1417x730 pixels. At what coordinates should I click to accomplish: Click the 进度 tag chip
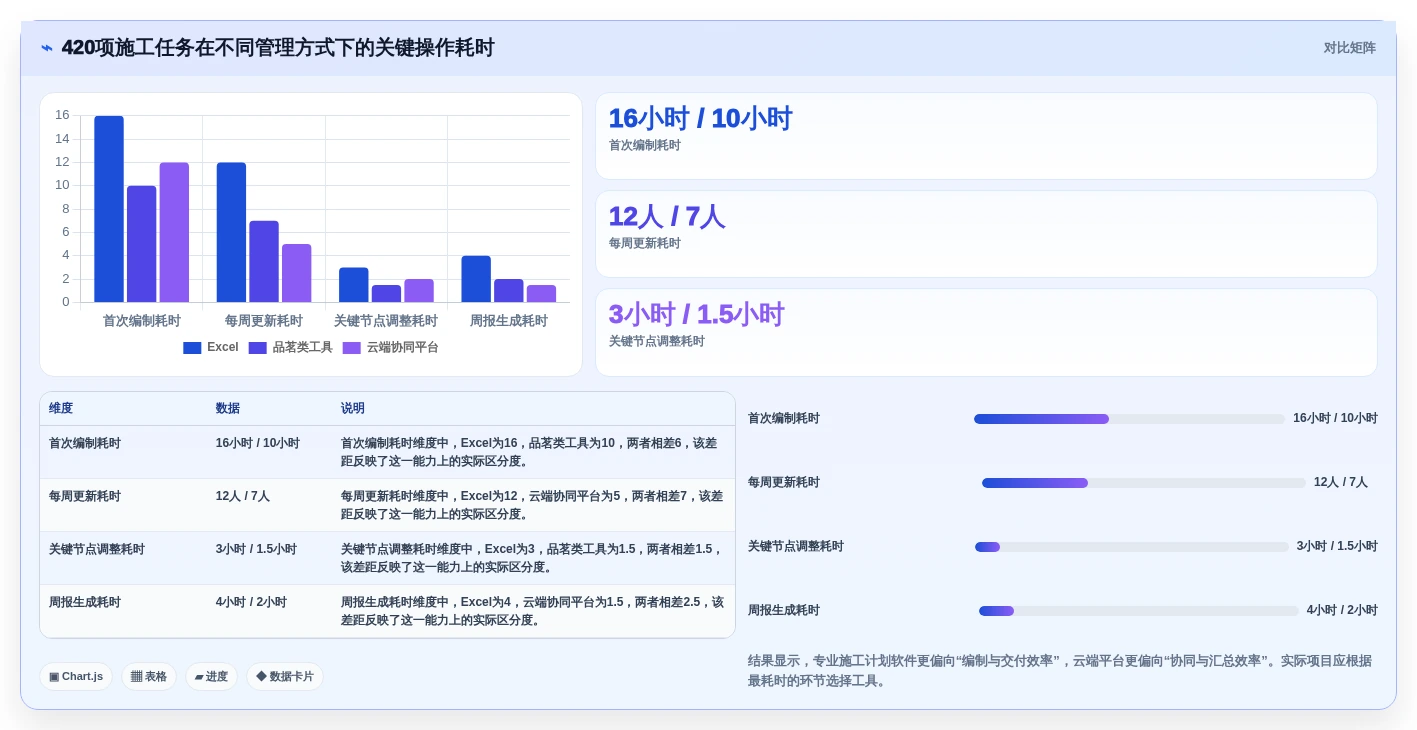pyautogui.click(x=211, y=677)
